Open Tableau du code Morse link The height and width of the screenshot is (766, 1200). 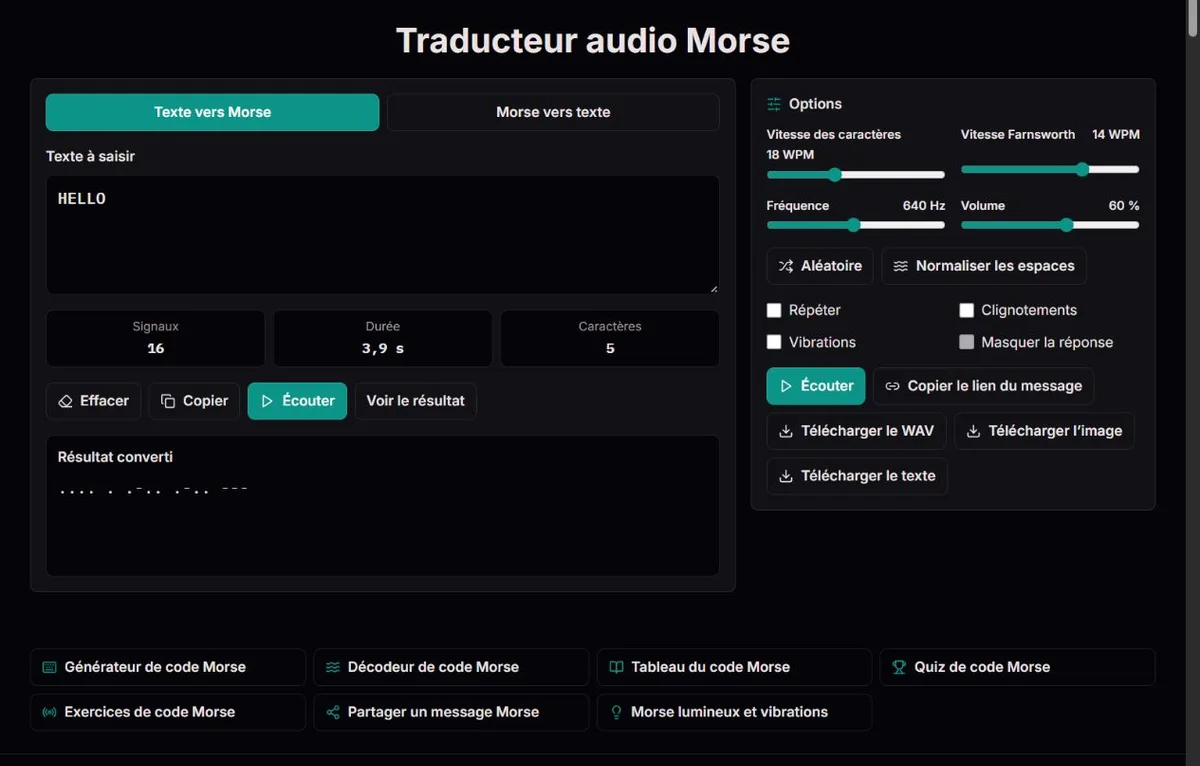(734, 667)
